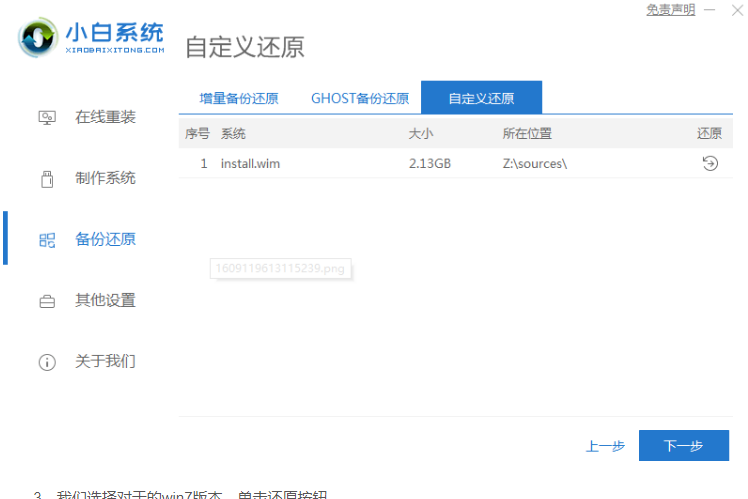
Task: Click the 小白系统 logo icon
Action: [38, 38]
